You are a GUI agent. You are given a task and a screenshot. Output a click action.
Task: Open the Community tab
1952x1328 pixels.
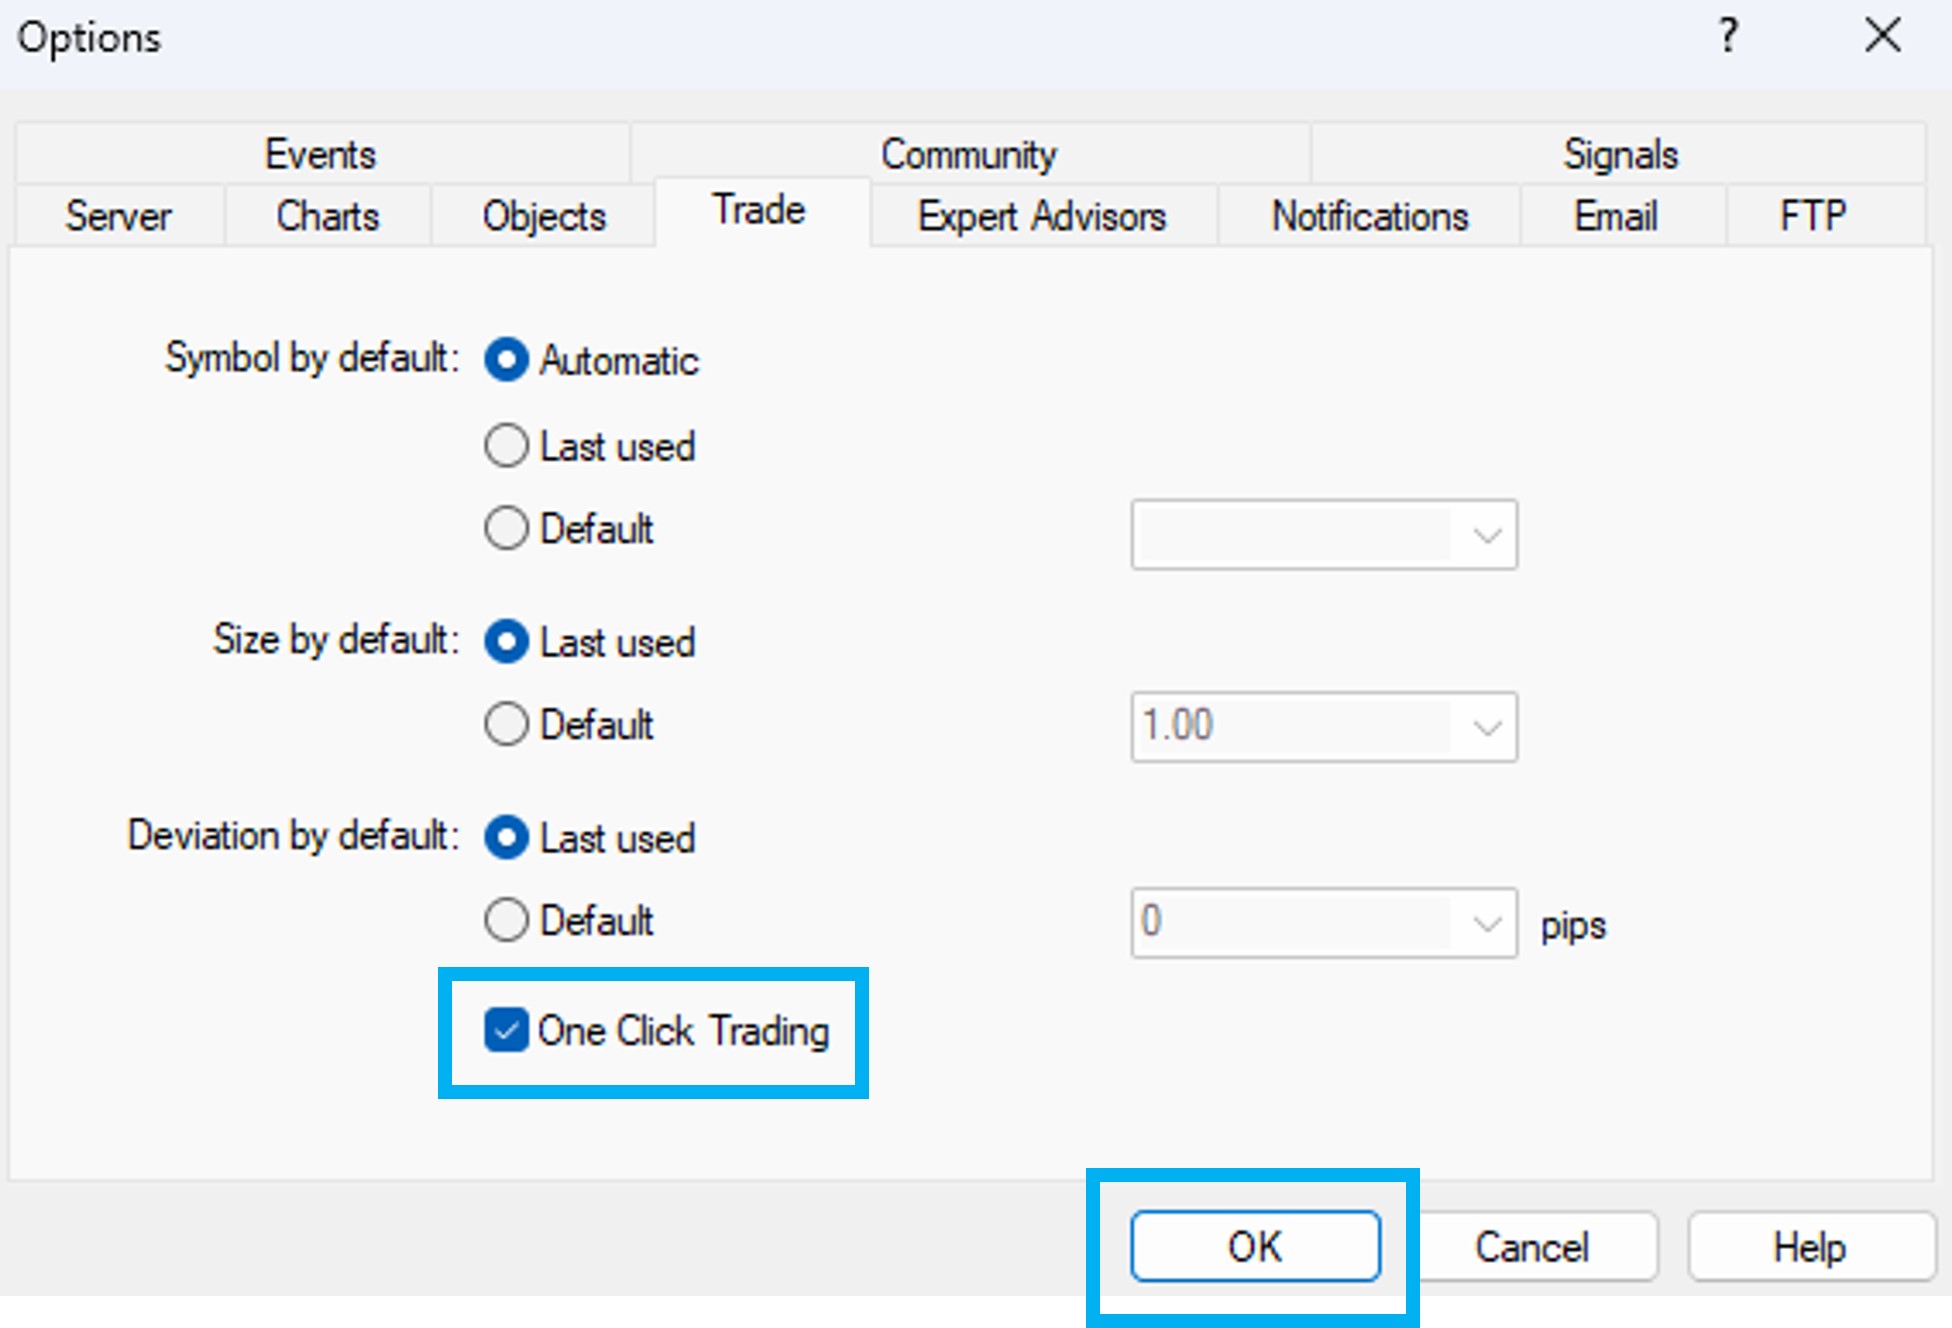968,154
